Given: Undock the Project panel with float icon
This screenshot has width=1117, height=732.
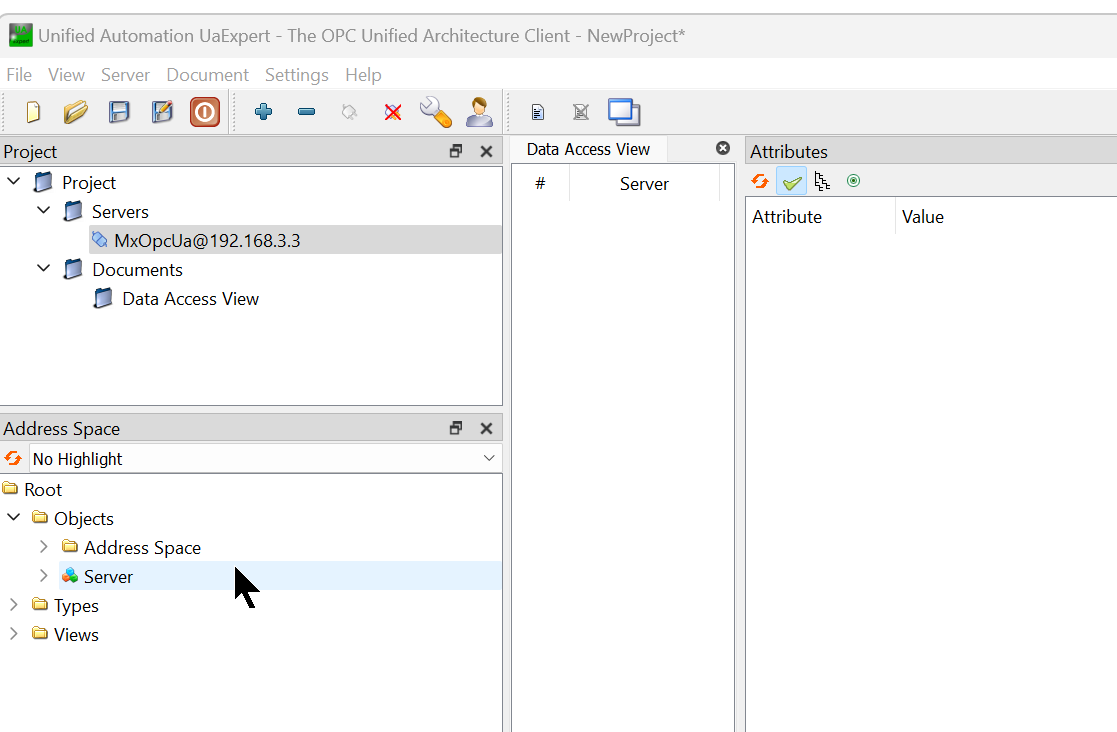Looking at the screenshot, I should coord(456,151).
